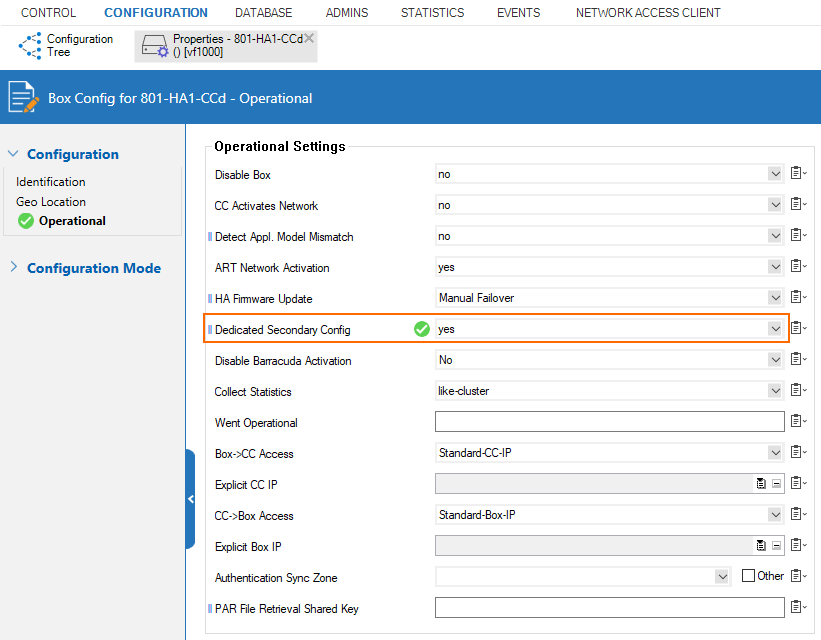This screenshot has height=640, width=821.
Task: Open clipboard menu for Explicit Box IP row
Action: [798, 545]
